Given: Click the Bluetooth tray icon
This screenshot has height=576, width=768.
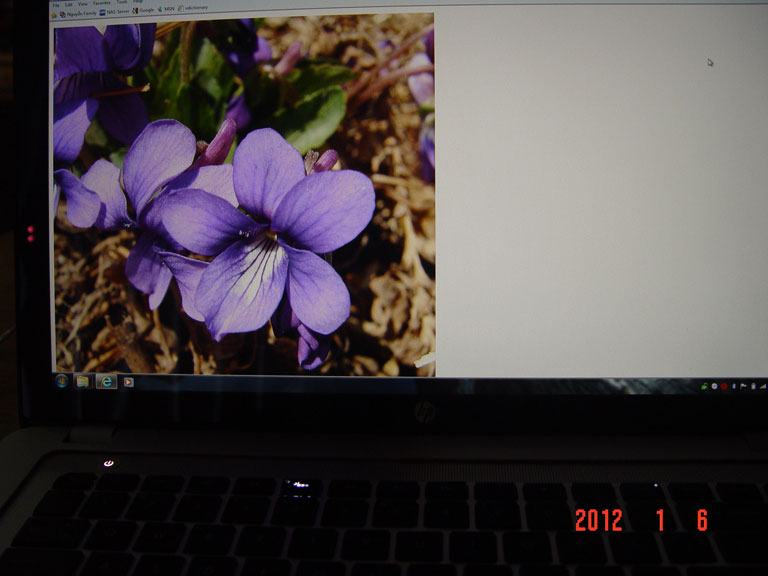Looking at the screenshot, I should pyautogui.click(x=734, y=386).
